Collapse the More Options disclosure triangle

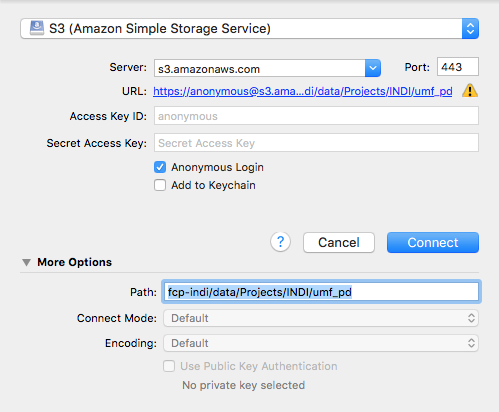(27, 262)
